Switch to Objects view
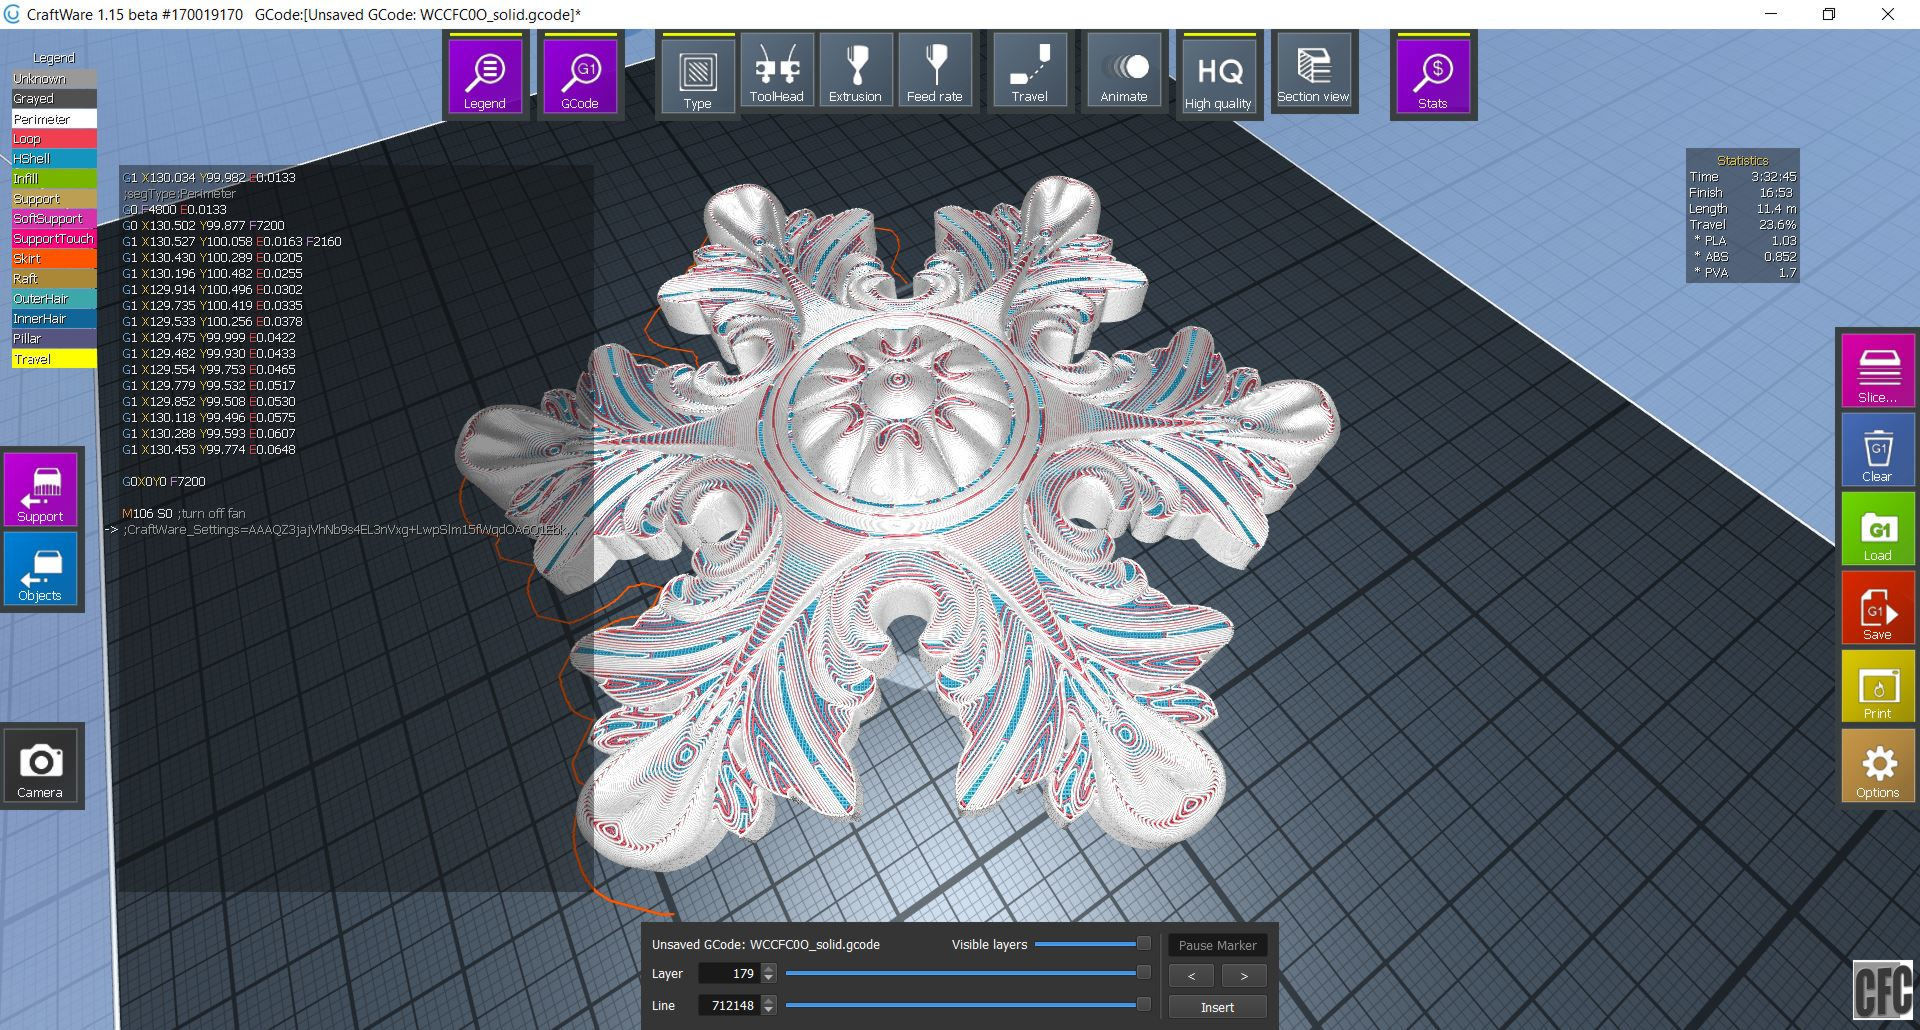 point(40,568)
